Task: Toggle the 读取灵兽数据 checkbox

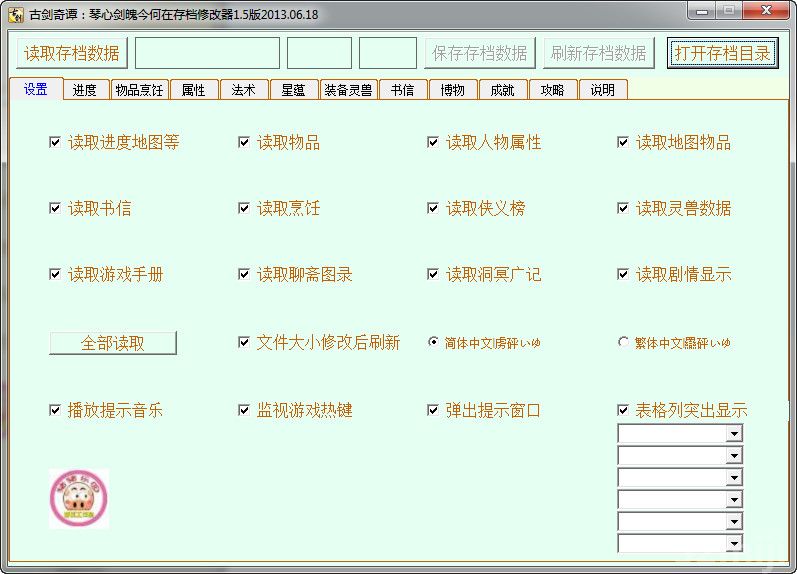Action: point(624,208)
